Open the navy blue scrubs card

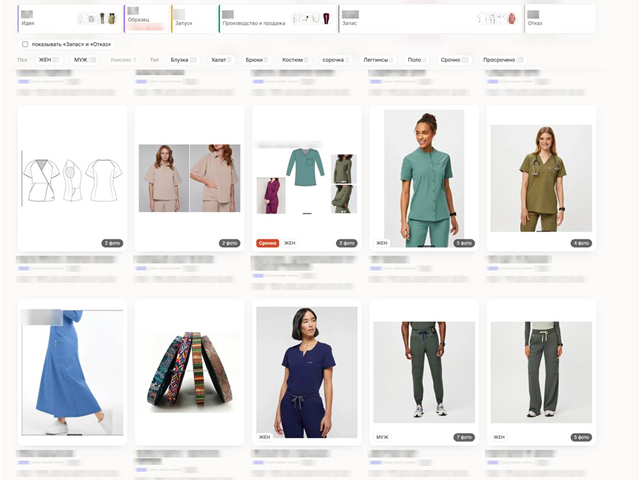[307, 372]
